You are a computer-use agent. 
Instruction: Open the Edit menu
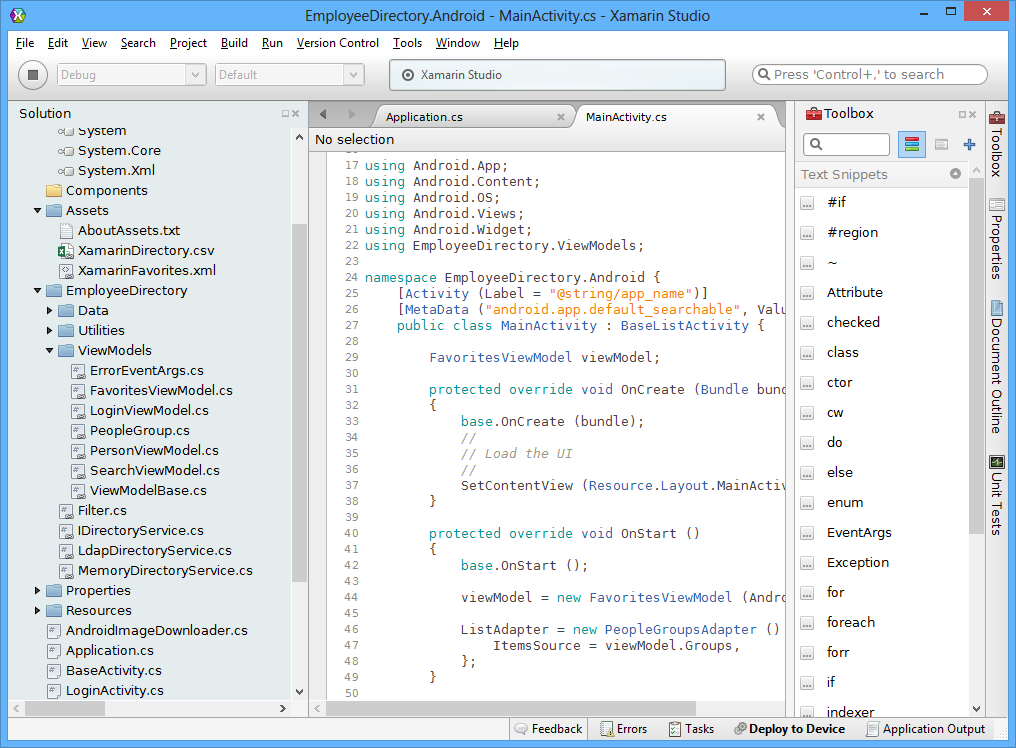click(58, 43)
